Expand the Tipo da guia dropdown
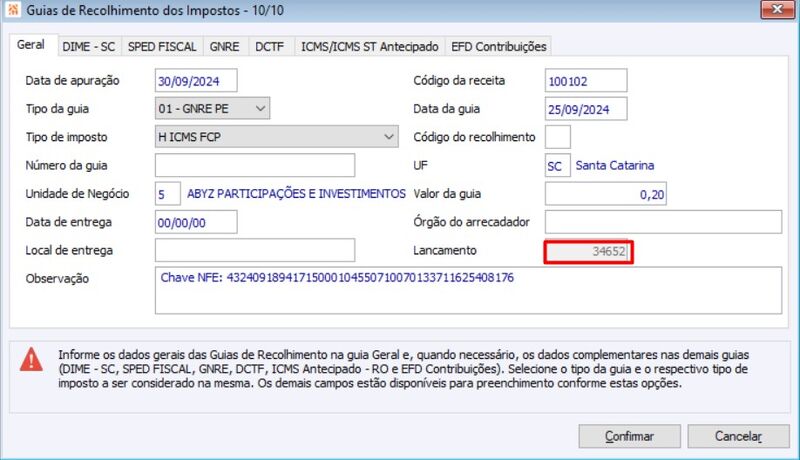 [x=260, y=109]
